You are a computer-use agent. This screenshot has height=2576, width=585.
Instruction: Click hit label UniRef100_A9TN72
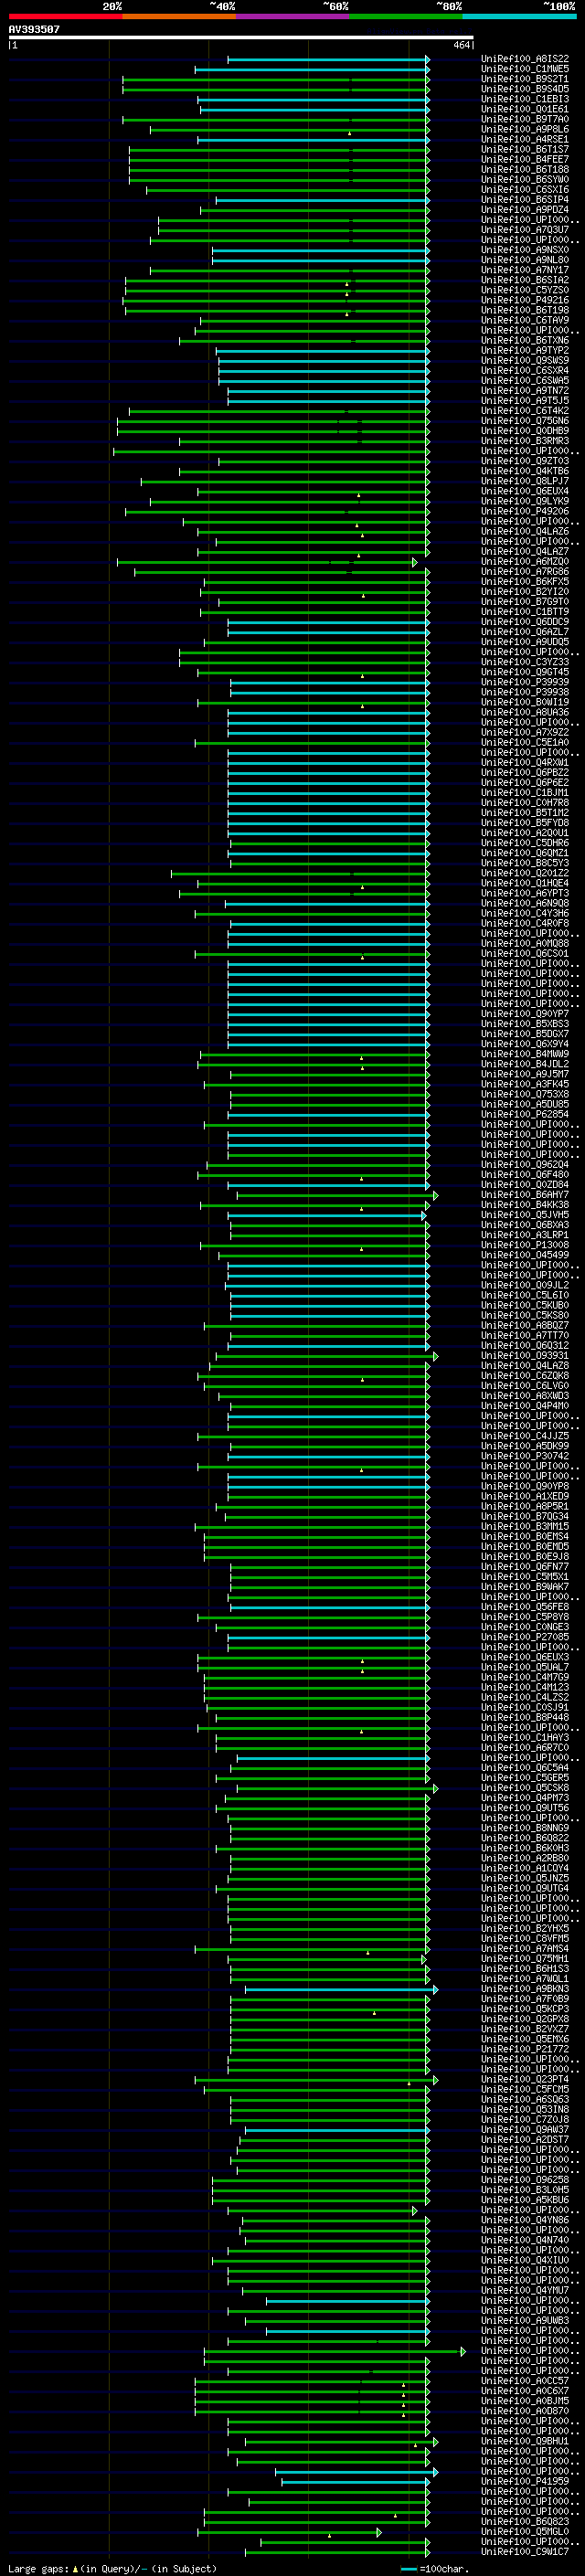pos(525,390)
